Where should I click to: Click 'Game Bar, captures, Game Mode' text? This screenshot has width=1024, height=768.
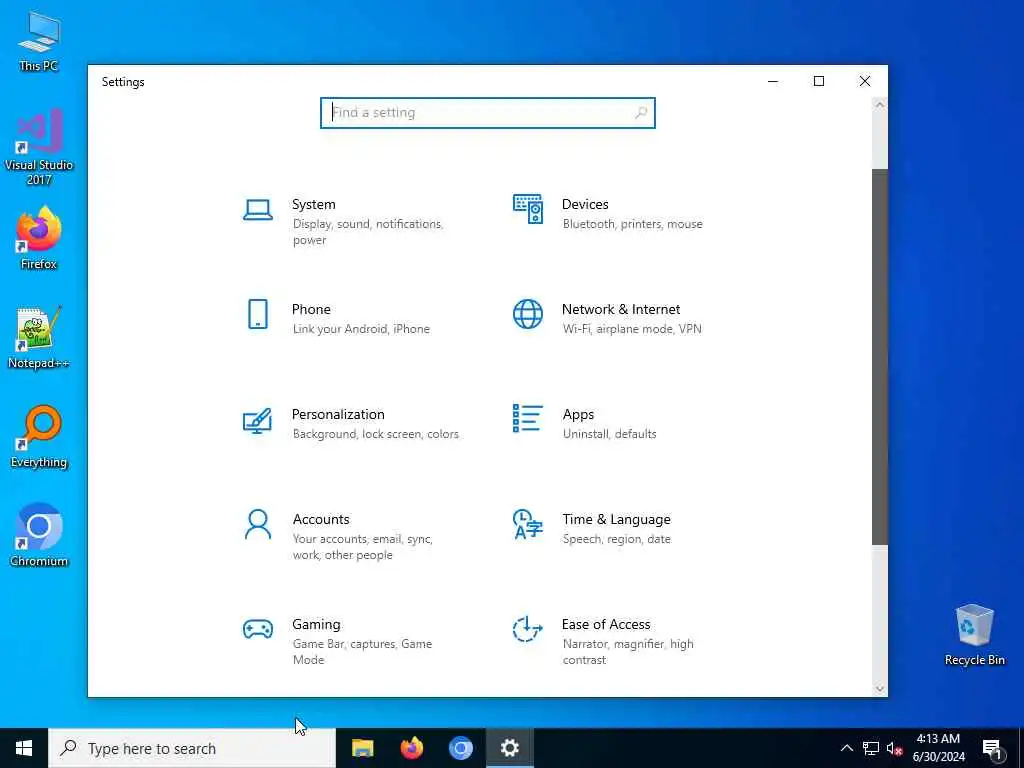coord(362,652)
